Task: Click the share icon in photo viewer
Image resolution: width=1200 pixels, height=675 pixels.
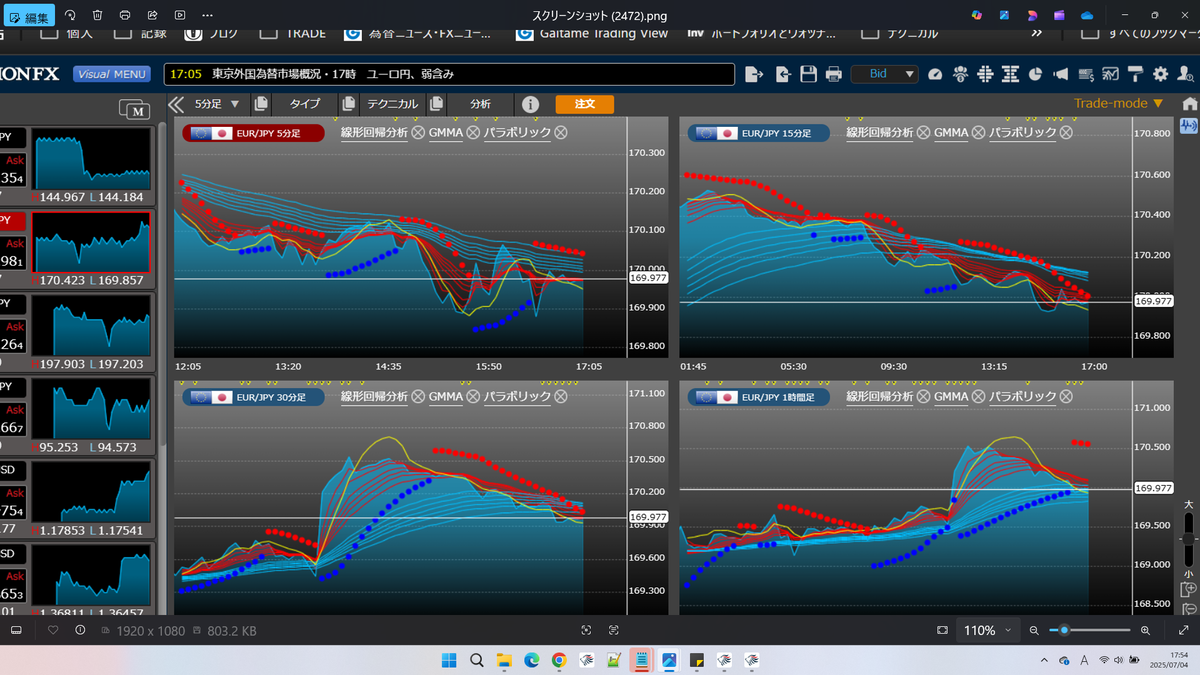Action: 152,15
